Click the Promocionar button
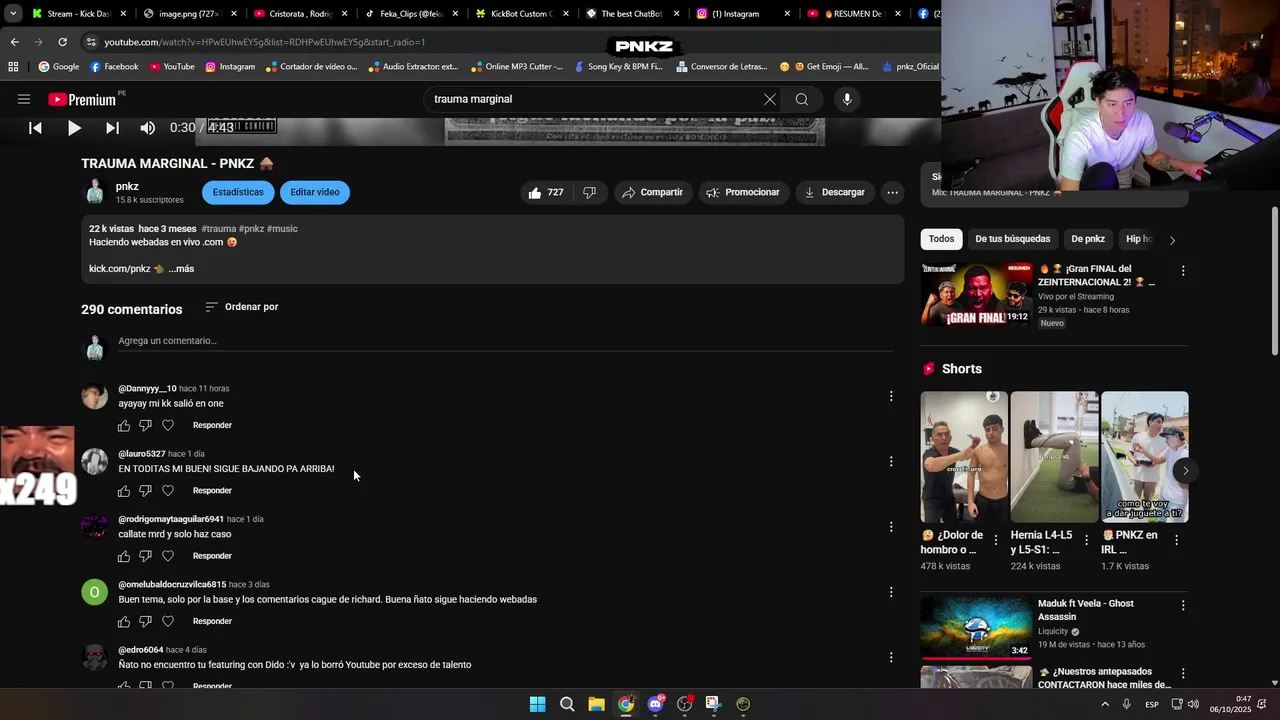This screenshot has width=1280, height=720. point(743,193)
